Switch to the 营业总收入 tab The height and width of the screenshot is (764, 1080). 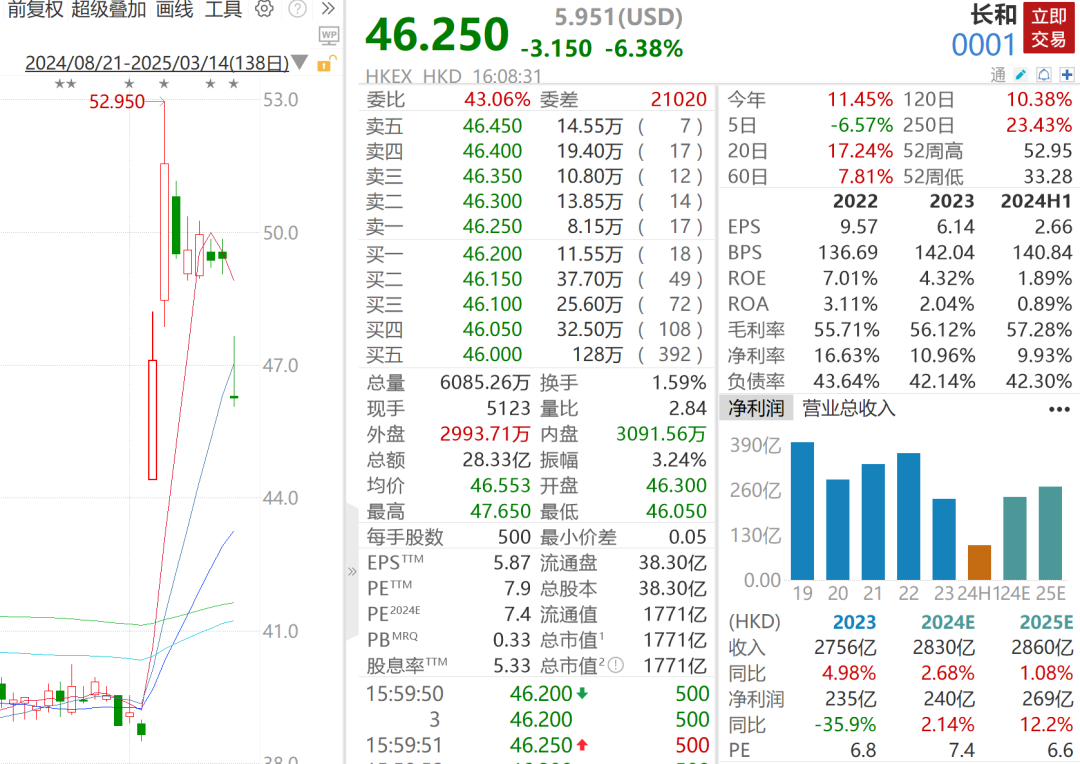(x=849, y=408)
